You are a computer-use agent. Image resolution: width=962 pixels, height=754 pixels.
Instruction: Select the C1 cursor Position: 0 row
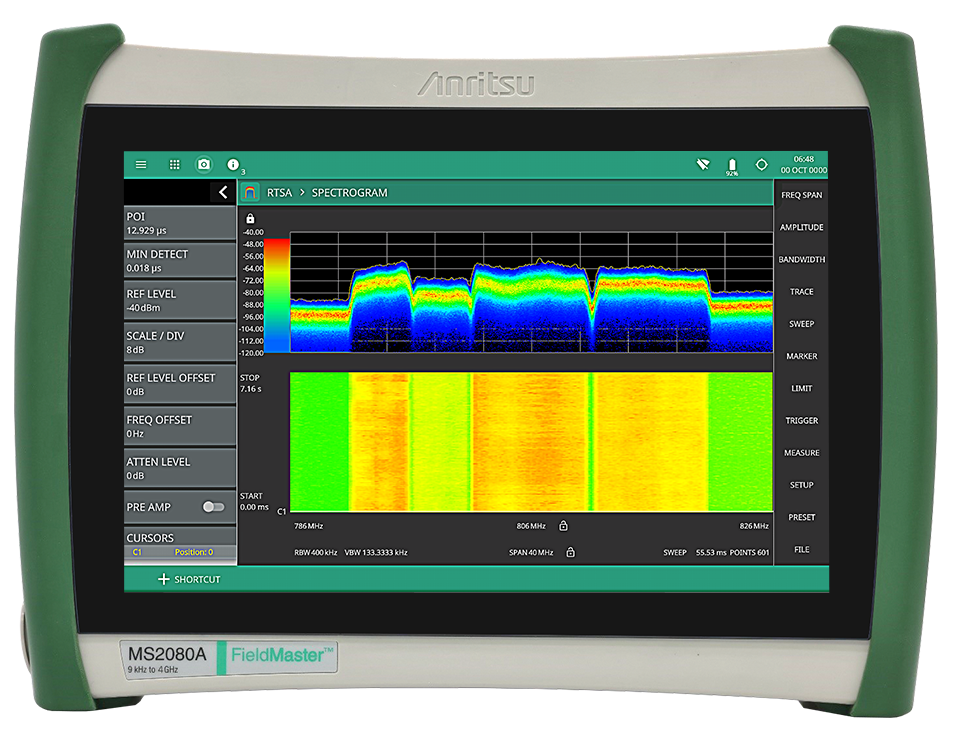point(180,552)
